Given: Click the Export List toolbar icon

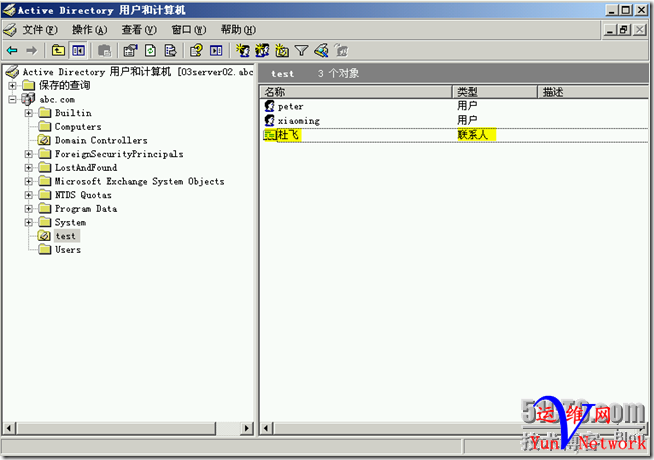Looking at the screenshot, I should (x=171, y=51).
